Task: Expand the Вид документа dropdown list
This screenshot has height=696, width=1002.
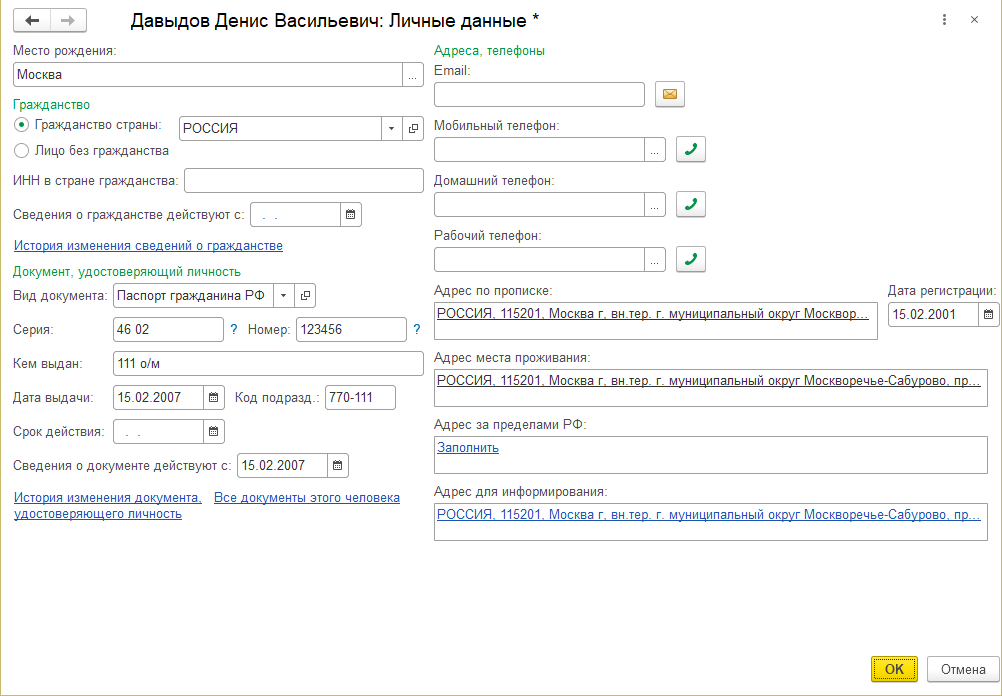Action: (283, 296)
